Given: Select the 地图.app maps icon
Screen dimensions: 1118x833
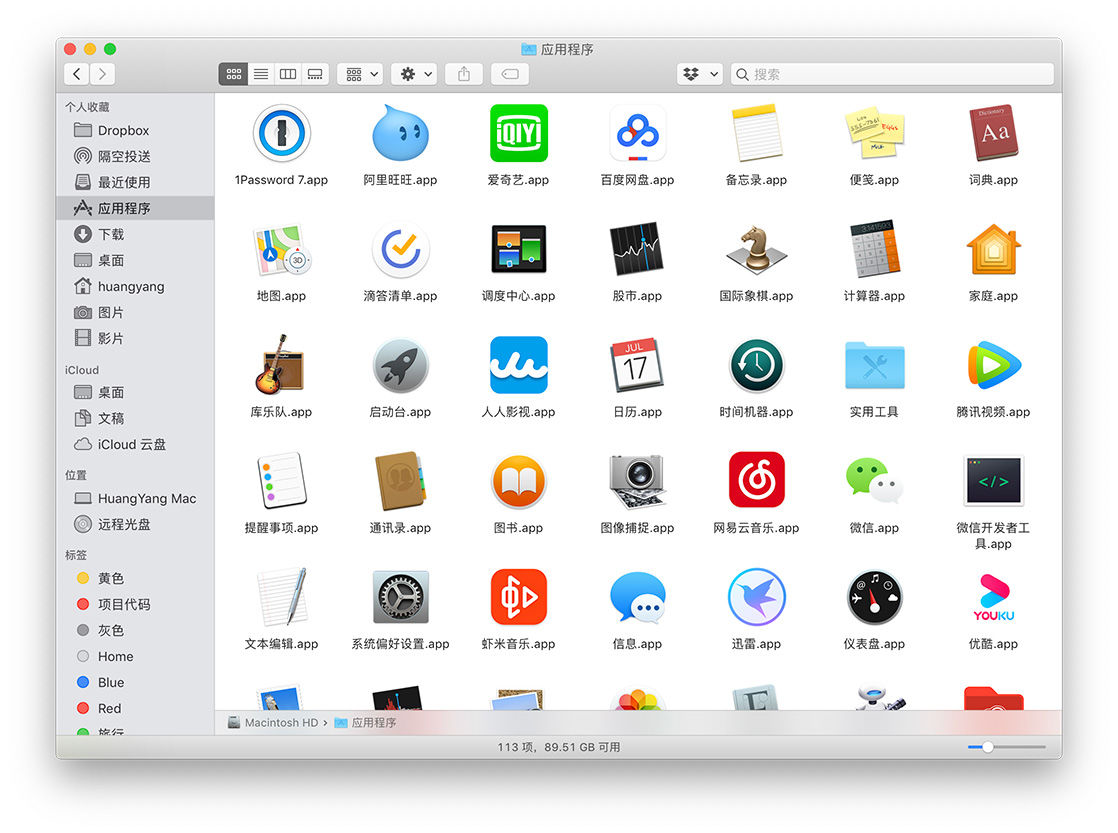Looking at the screenshot, I should click(x=281, y=250).
